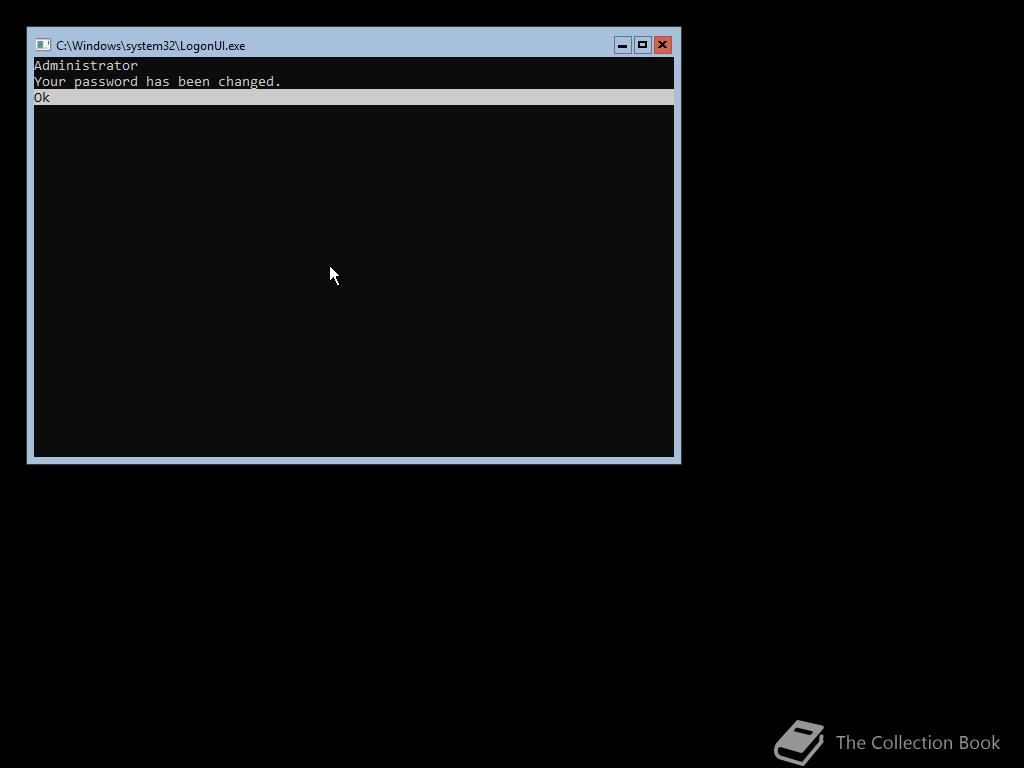Maximize the LogonUI.exe window
Screen dimensions: 1024x768
pyautogui.click(x=643, y=45)
